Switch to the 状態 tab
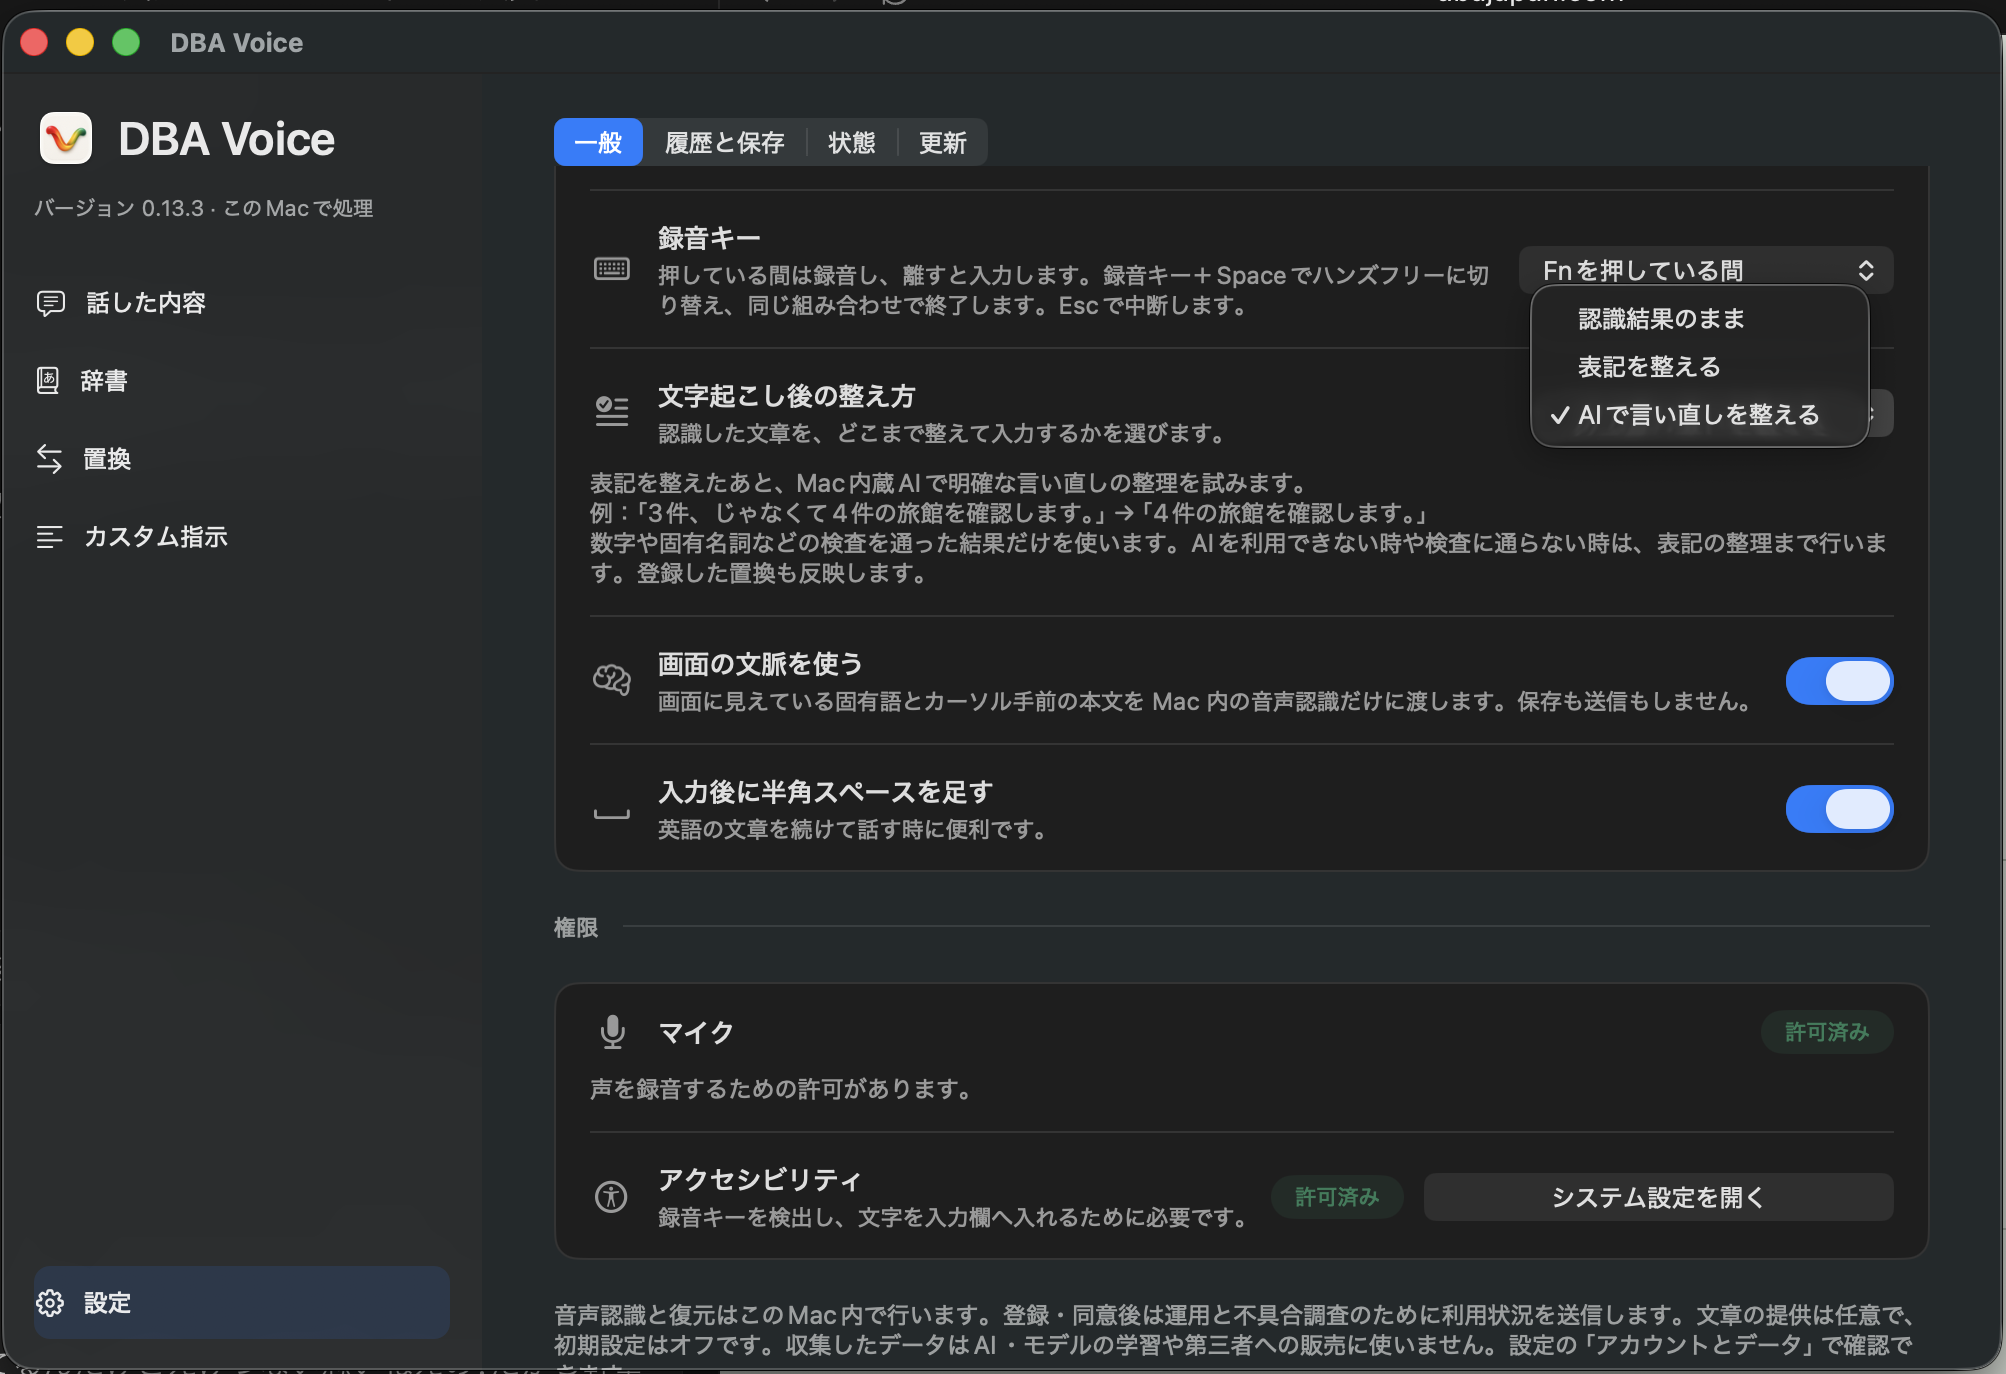 pos(852,143)
